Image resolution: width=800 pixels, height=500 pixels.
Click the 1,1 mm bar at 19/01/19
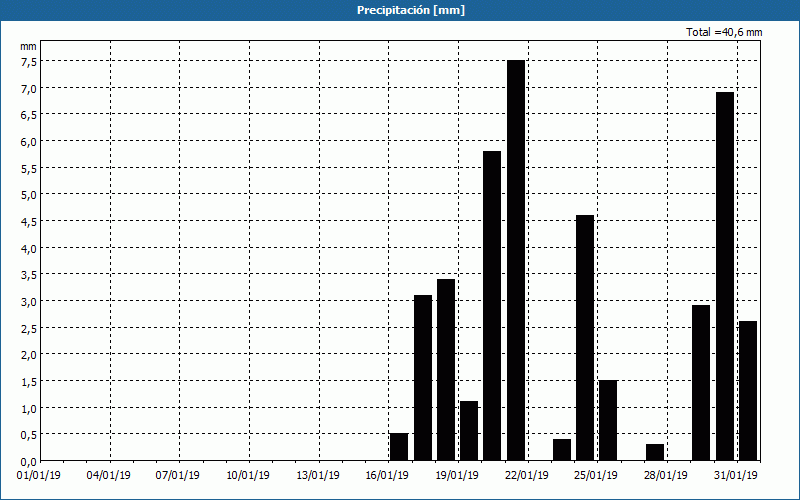[x=469, y=431]
